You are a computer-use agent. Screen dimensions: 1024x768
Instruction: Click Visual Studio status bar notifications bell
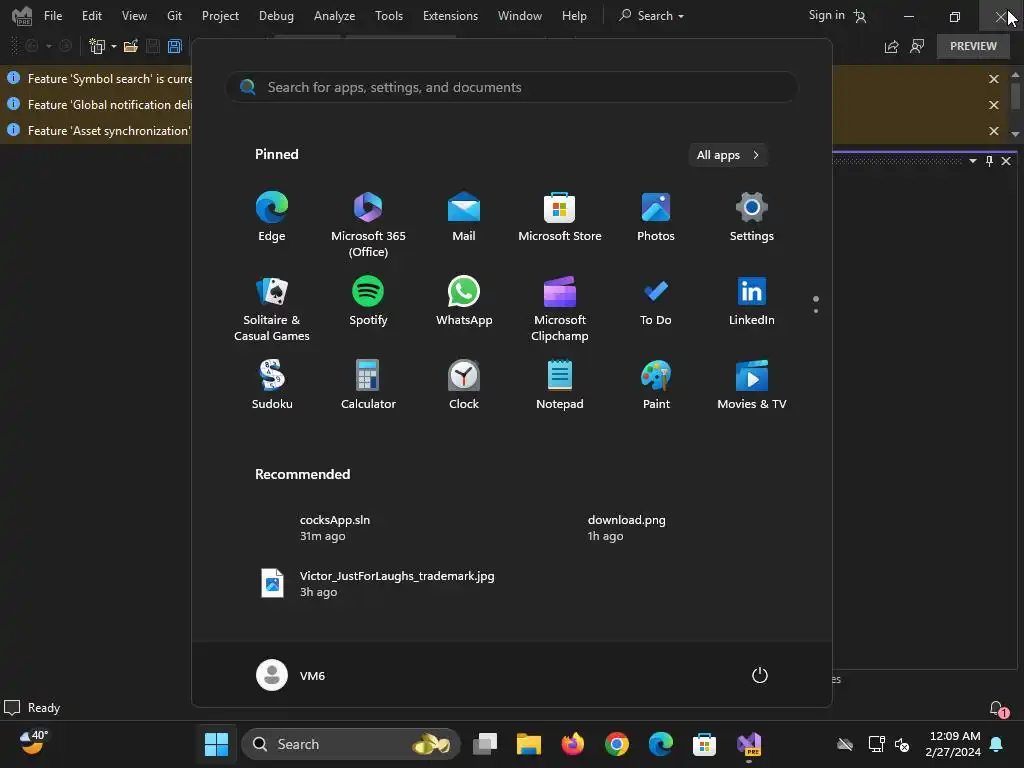click(998, 709)
